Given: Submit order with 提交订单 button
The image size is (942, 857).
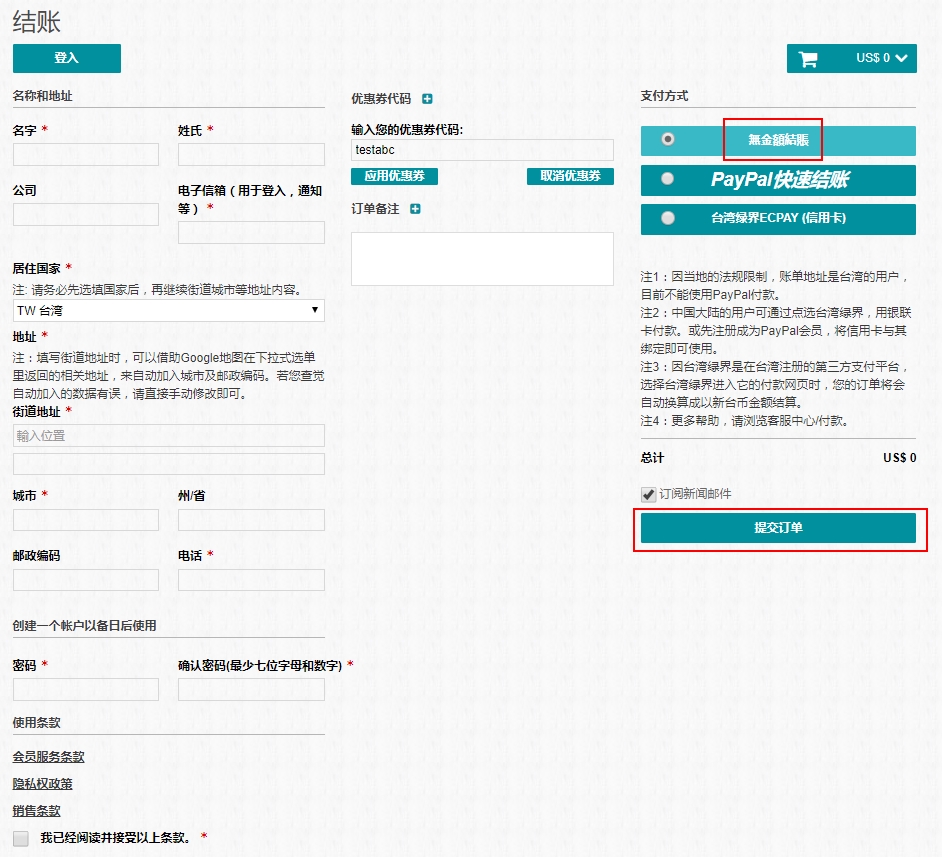Looking at the screenshot, I should [x=778, y=528].
